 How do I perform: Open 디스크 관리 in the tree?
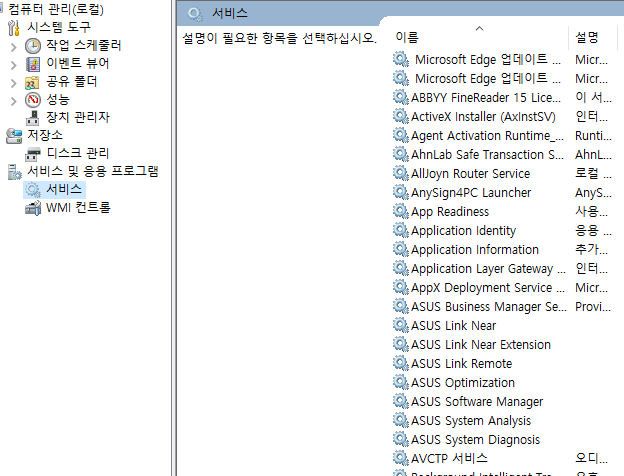(78, 153)
